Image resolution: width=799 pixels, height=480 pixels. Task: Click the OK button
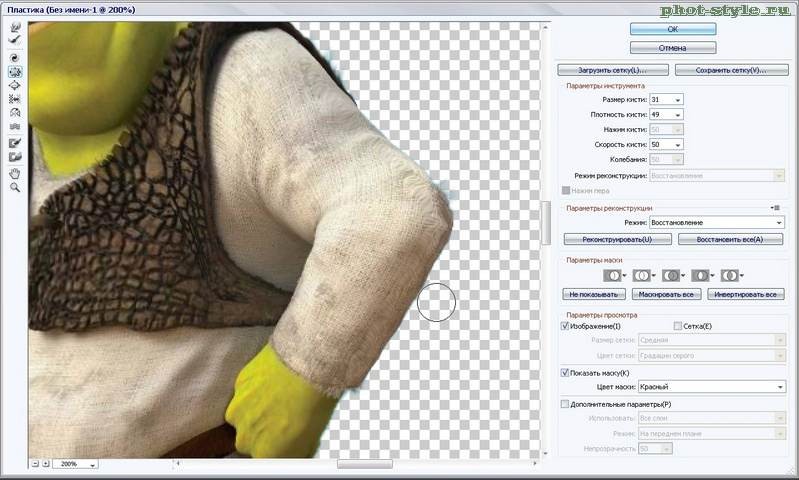(673, 29)
